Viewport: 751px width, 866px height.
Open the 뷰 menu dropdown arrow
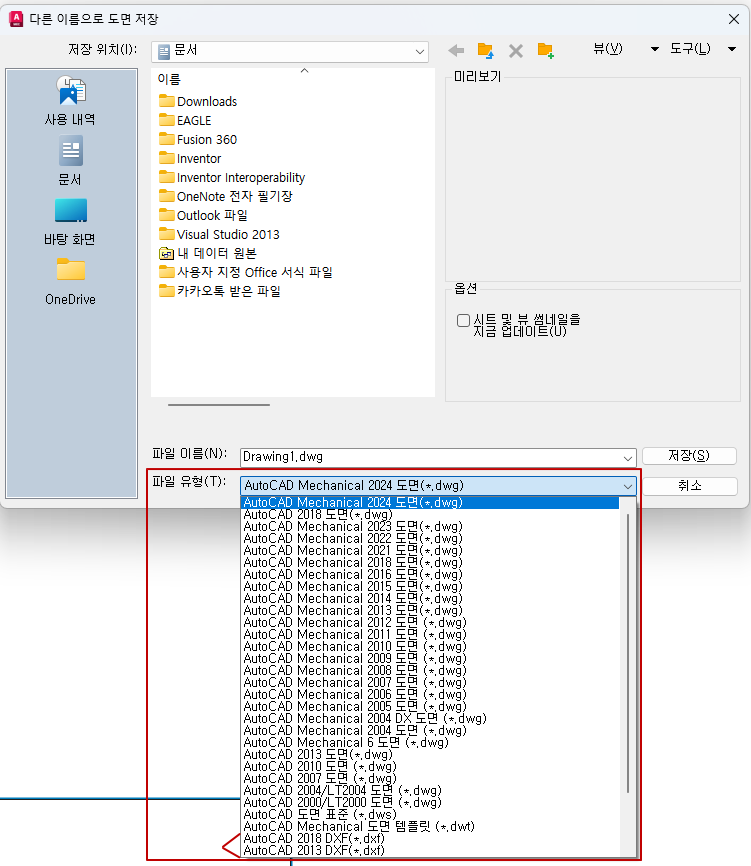(x=655, y=49)
